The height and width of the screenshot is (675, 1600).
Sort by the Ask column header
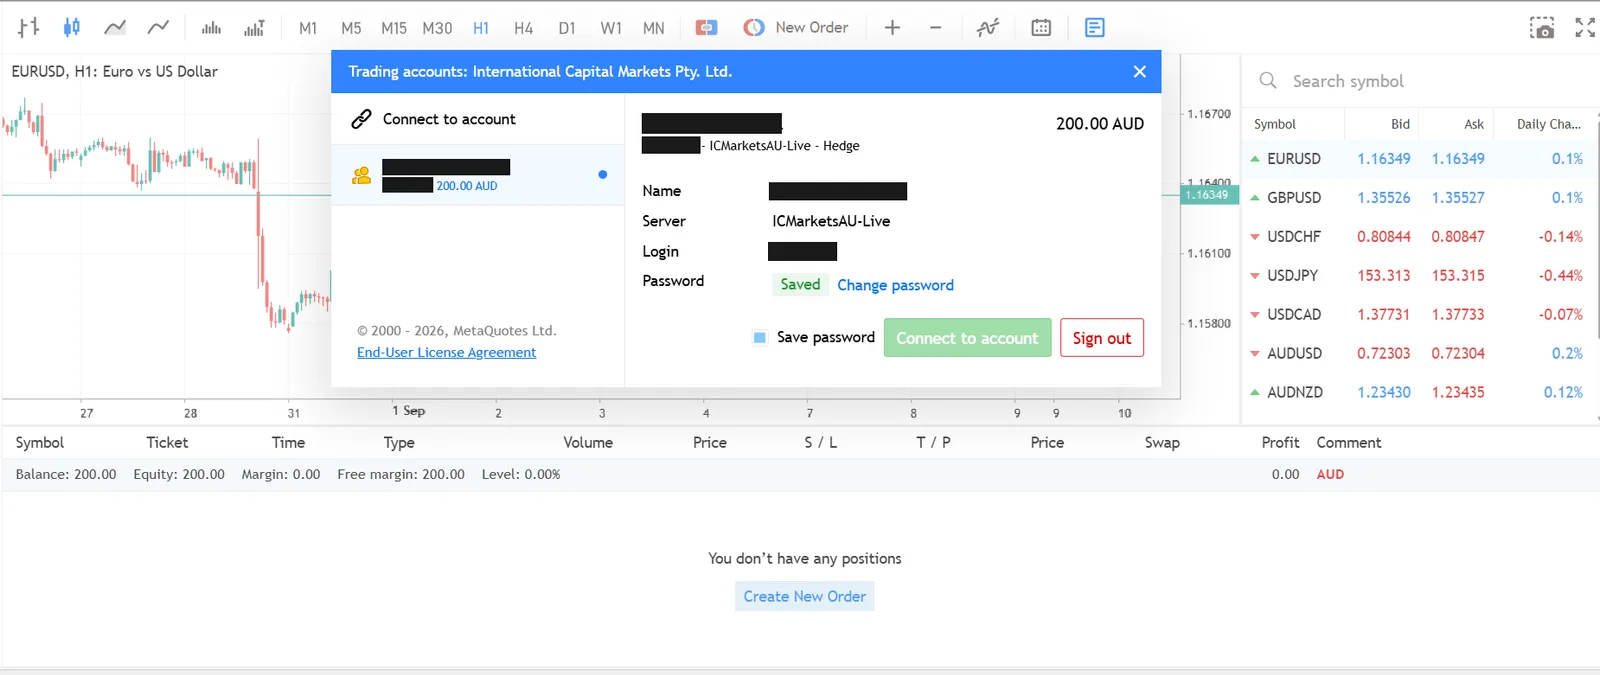[x=1474, y=124]
